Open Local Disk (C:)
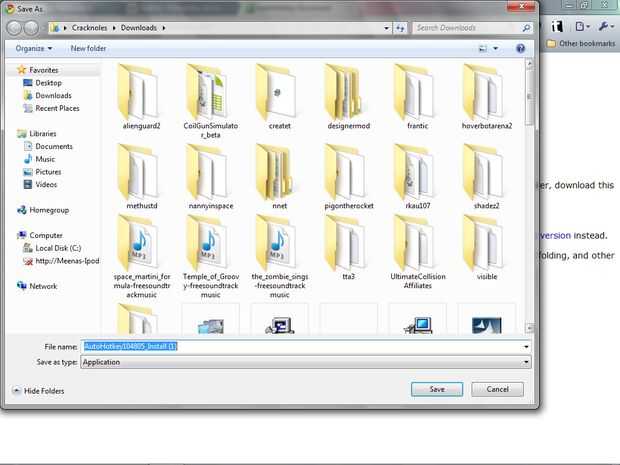The height and width of the screenshot is (465, 620). (x=52, y=248)
